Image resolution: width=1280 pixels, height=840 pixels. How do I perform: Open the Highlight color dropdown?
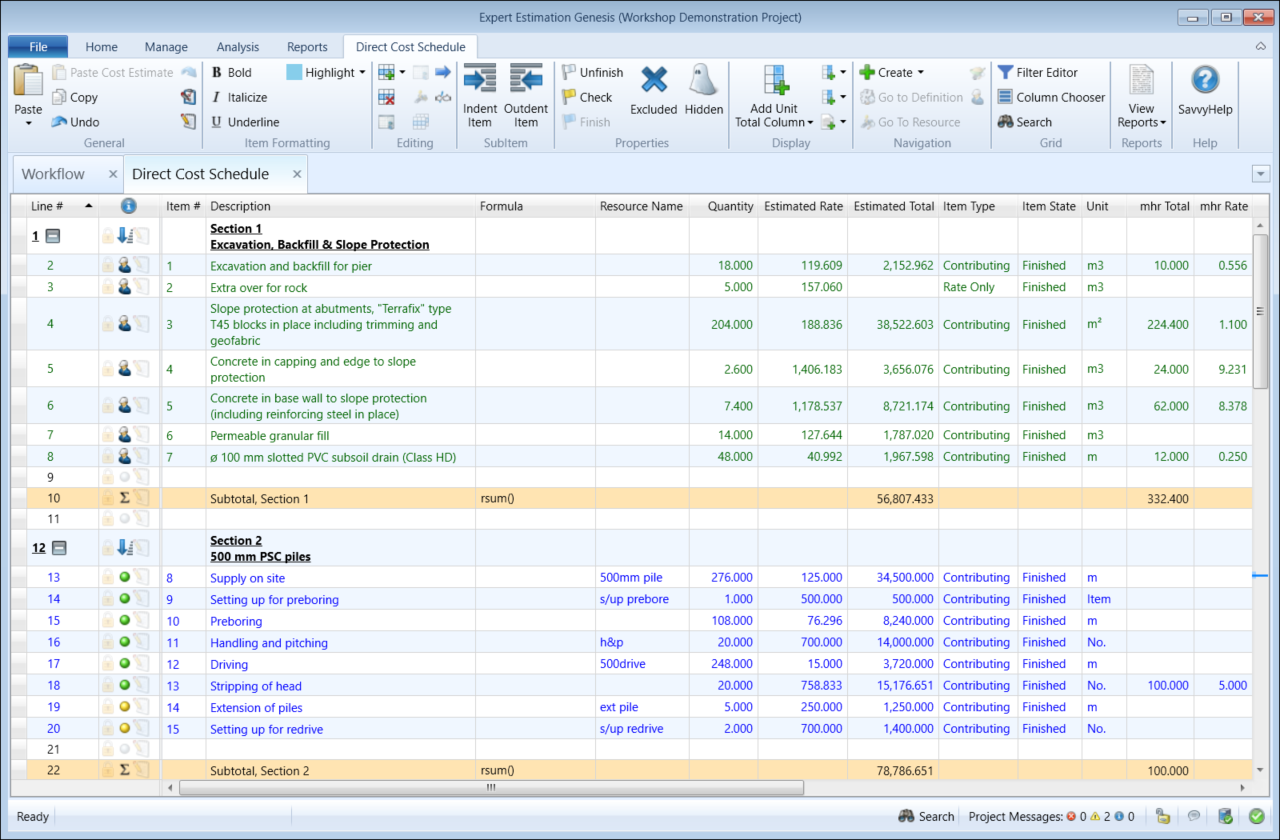pos(362,72)
